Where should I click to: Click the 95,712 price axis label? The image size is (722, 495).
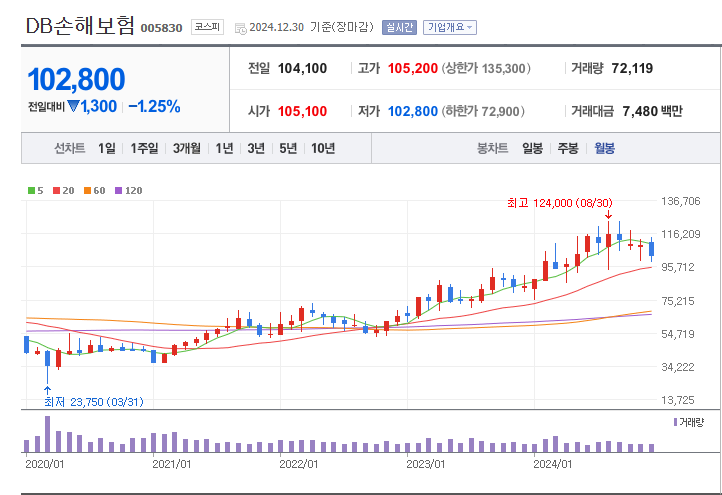click(678, 268)
